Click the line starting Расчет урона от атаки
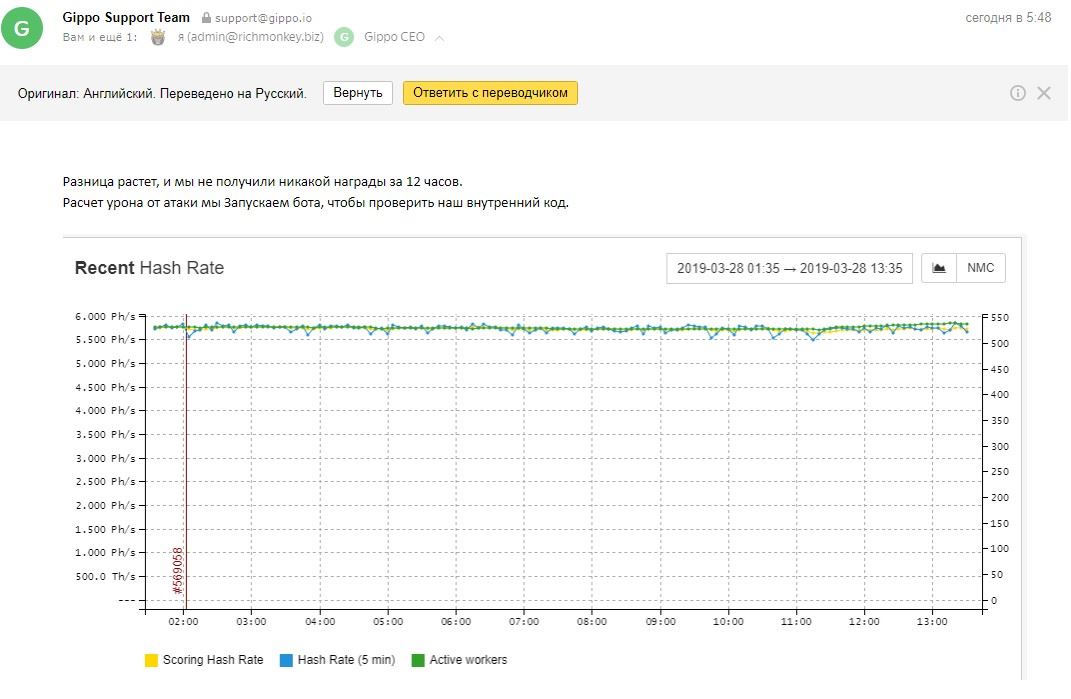Screen dimensions: 1071x699 pyautogui.click(x=316, y=202)
